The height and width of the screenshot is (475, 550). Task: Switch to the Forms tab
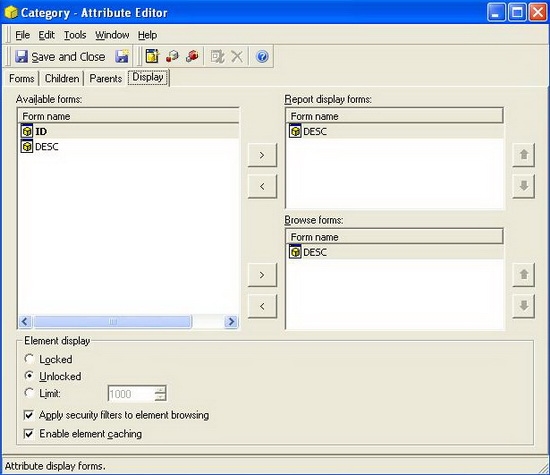tap(21, 78)
